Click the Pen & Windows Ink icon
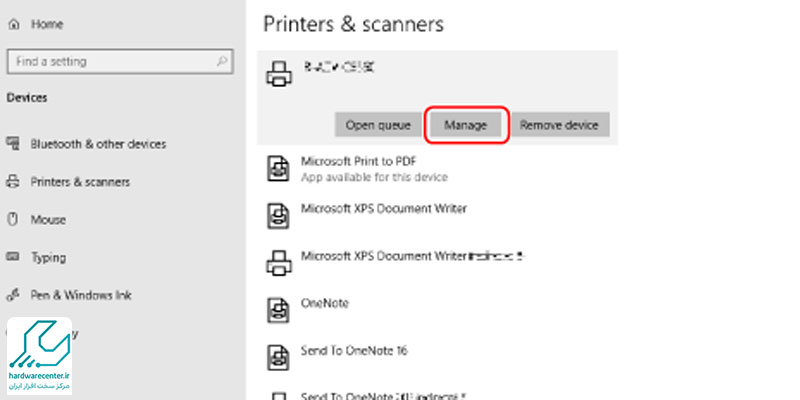The height and width of the screenshot is (400, 800). tap(13, 295)
